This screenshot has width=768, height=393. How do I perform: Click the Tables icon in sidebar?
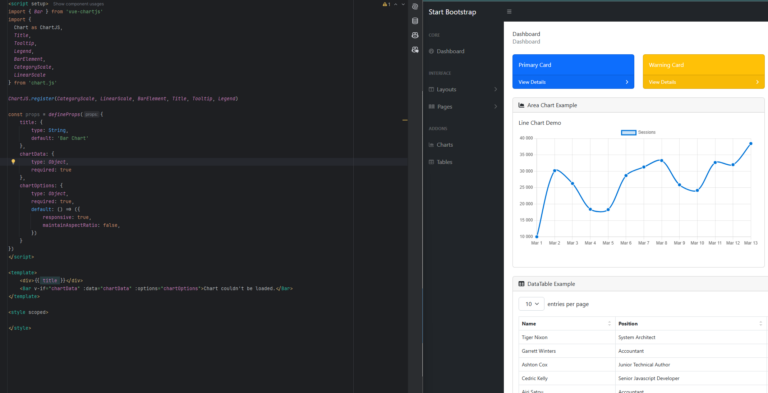[x=431, y=162]
